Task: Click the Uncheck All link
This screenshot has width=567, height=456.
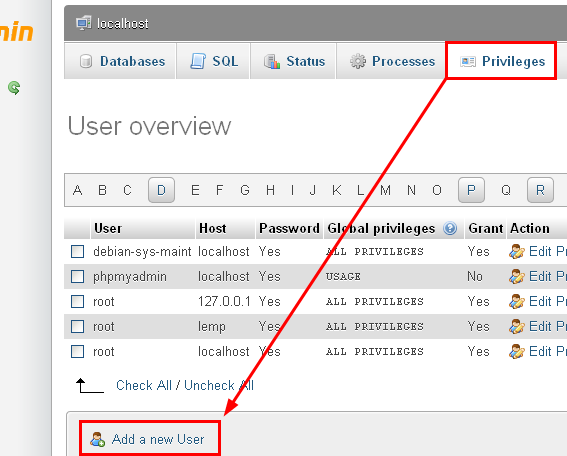Action: tap(219, 385)
